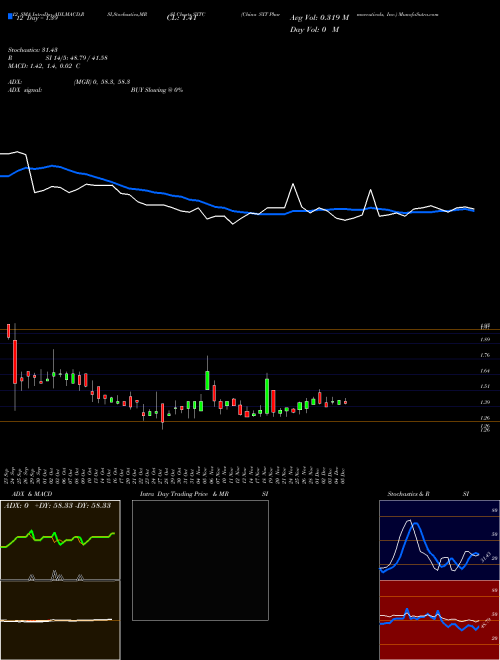
Task: Click the 'Avg Vol: 0.319 M' text
Action: pos(319,18)
